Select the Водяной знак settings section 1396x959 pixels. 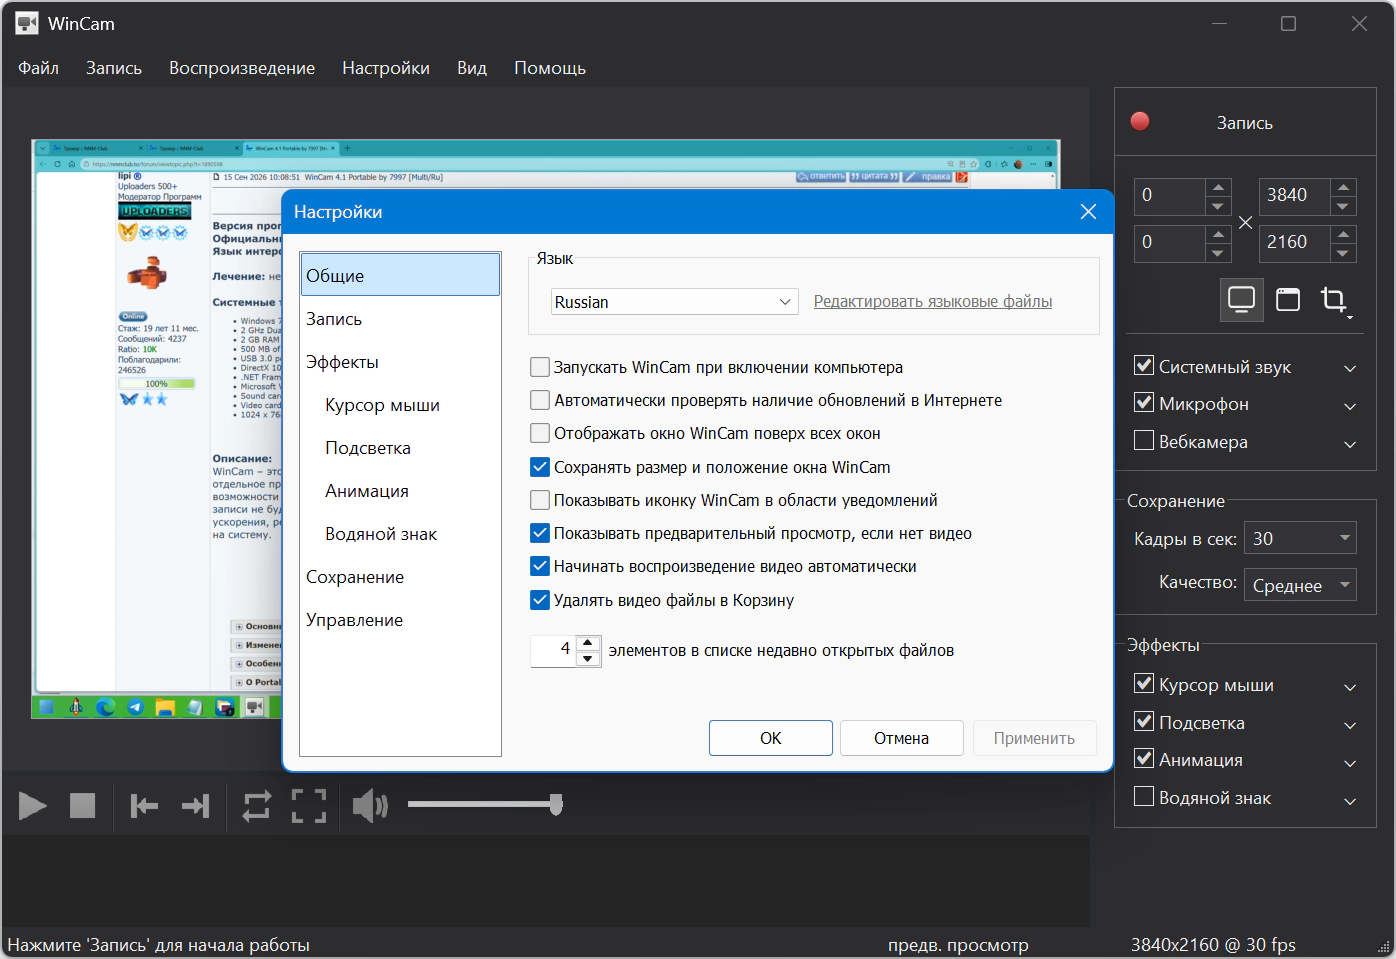pos(381,534)
